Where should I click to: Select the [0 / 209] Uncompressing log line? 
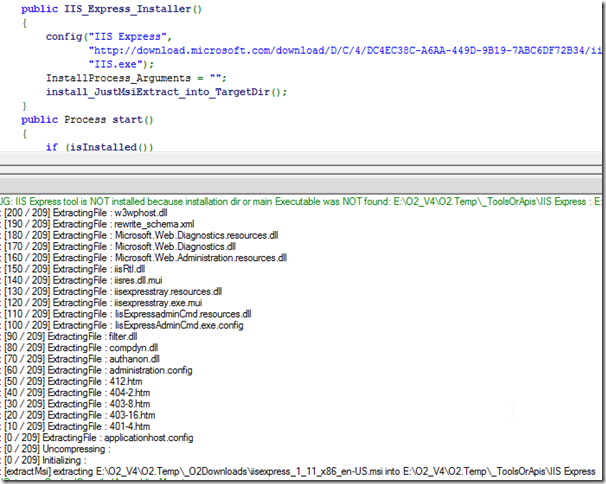coord(57,448)
